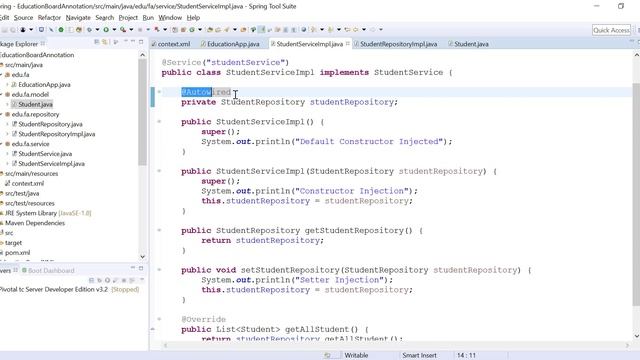Open the Forward navigation history dropdown arrow
640x360 pixels.
pyautogui.click(x=380, y=29)
